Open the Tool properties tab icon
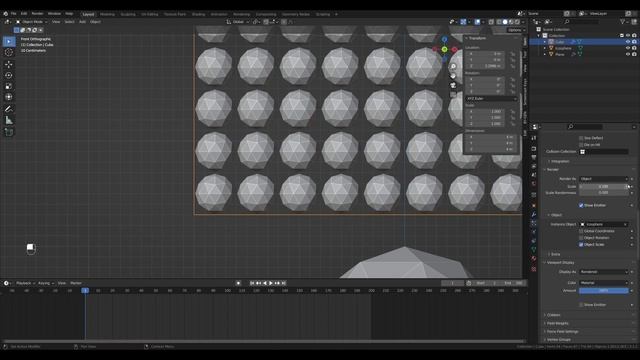This screenshot has width=640, height=360. (x=533, y=138)
